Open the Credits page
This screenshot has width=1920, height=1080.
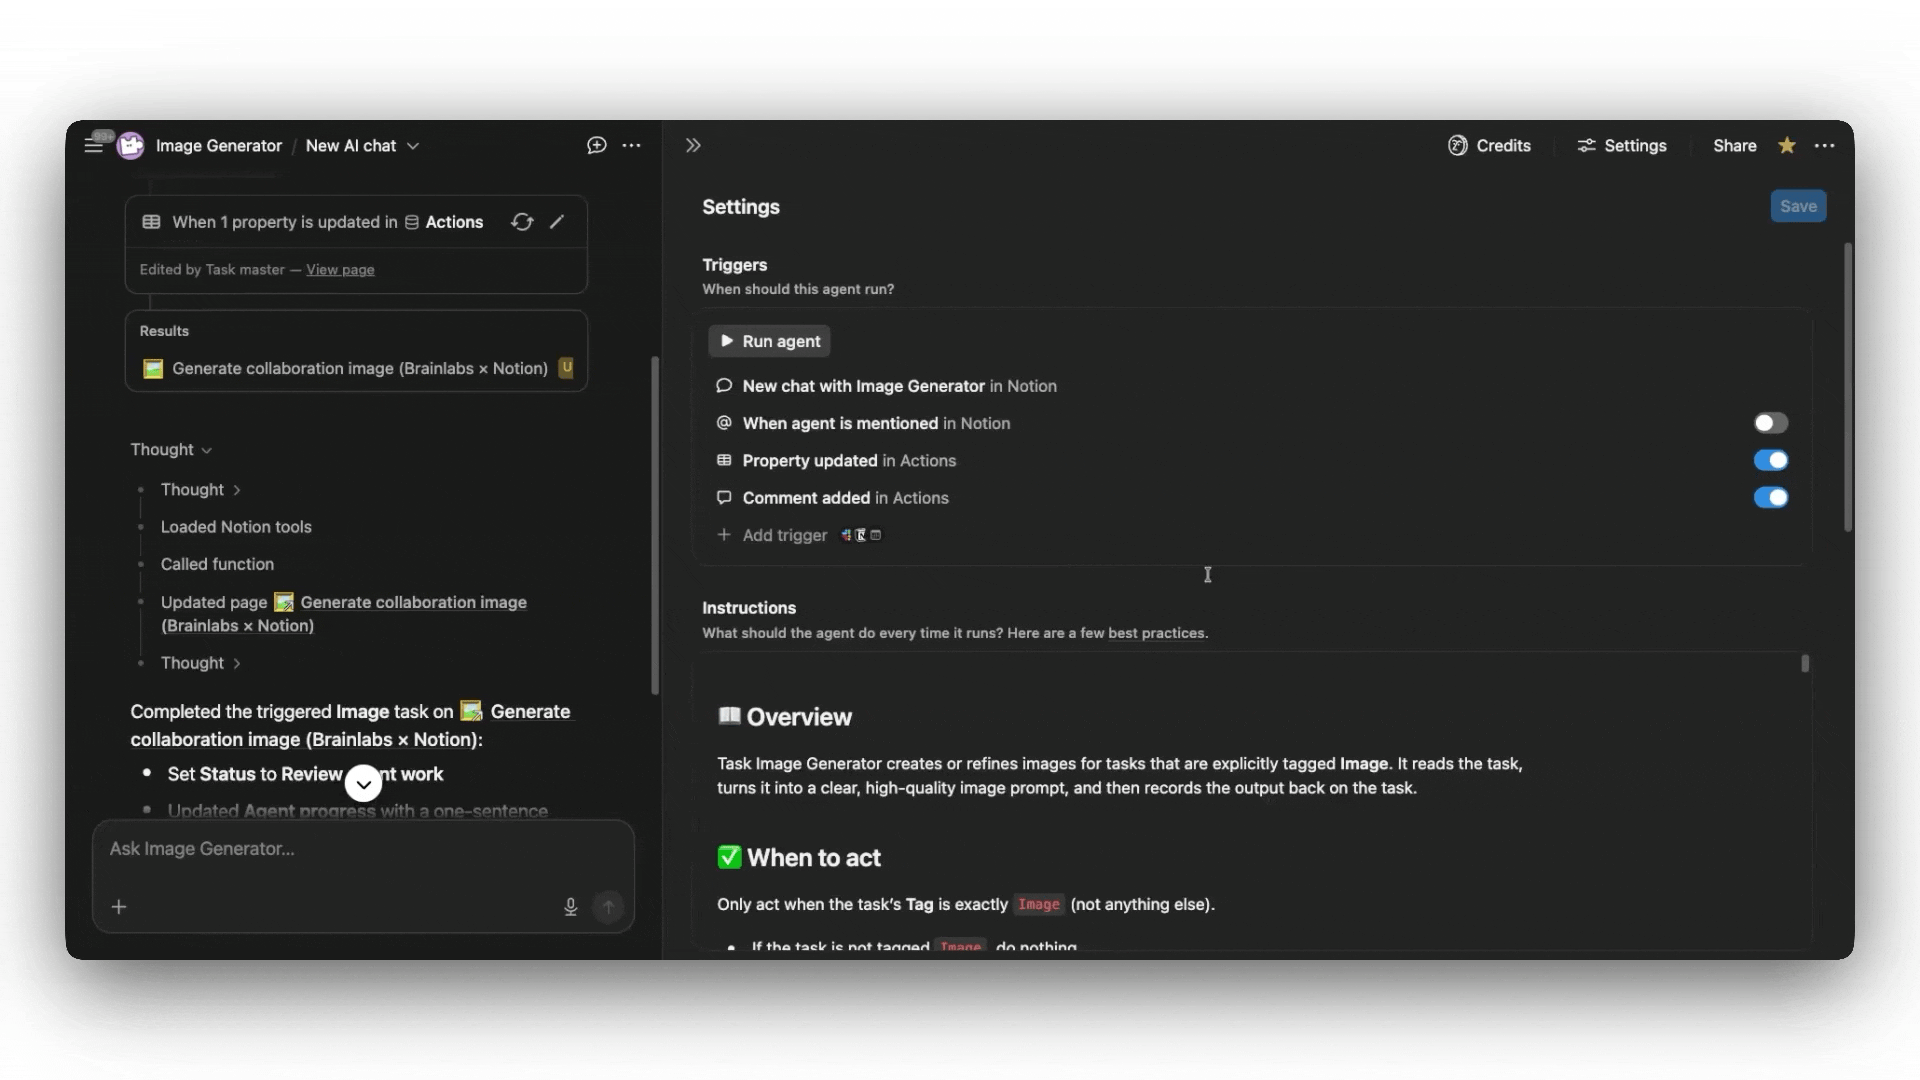tap(1489, 146)
